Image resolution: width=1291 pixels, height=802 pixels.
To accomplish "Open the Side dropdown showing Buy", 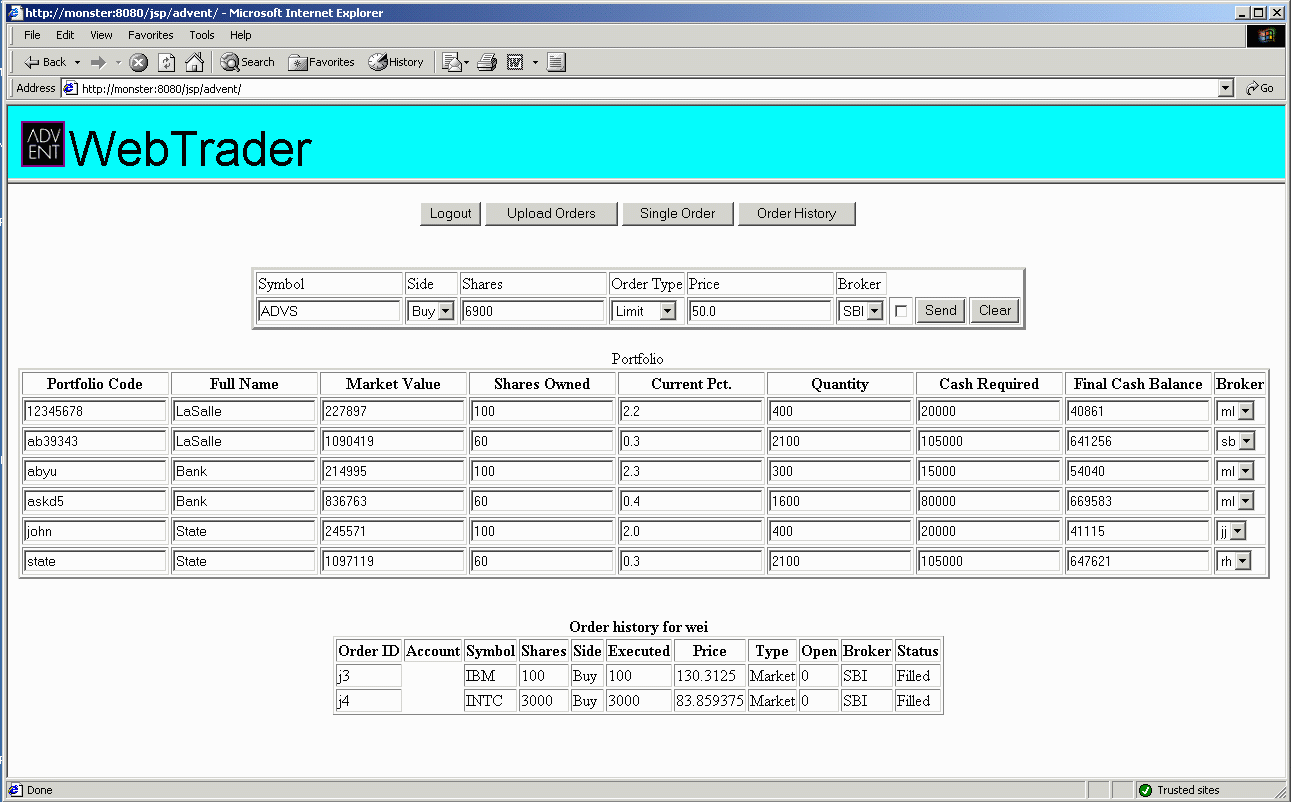I will click(445, 311).
